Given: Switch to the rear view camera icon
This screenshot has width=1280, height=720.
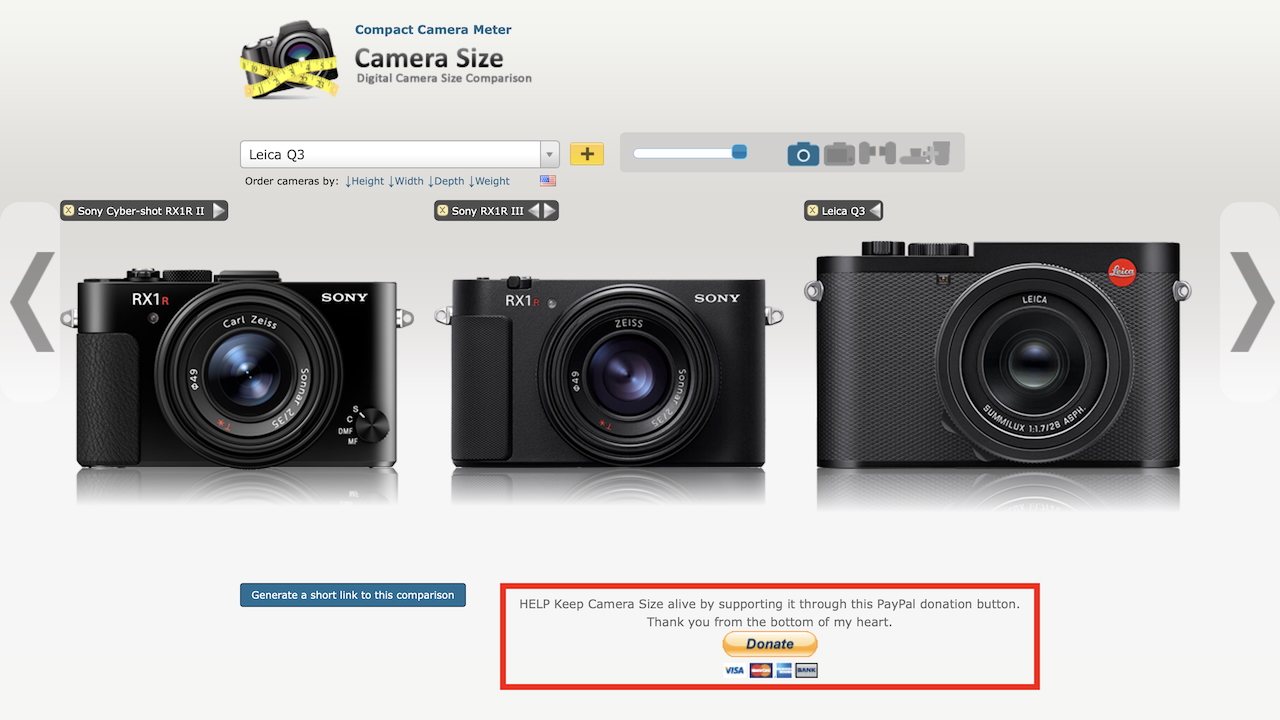Looking at the screenshot, I should pos(839,153).
